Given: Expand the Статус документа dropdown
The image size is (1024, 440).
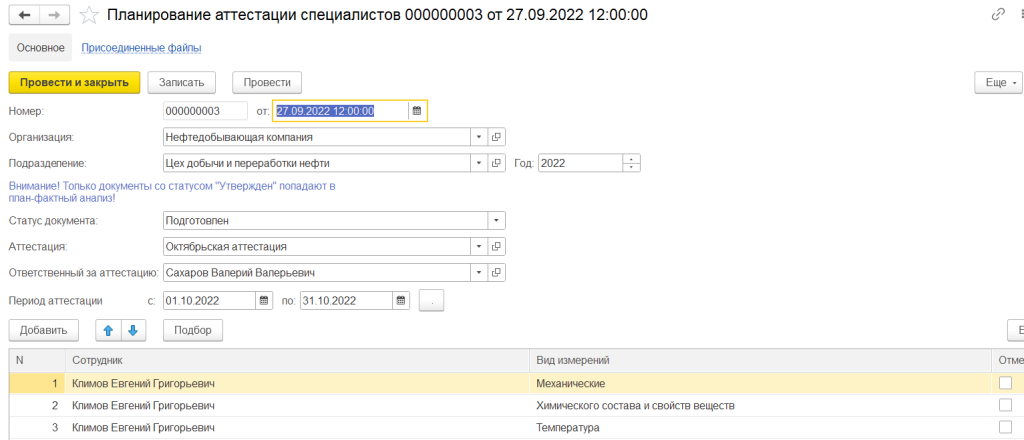Looking at the screenshot, I should (x=496, y=220).
